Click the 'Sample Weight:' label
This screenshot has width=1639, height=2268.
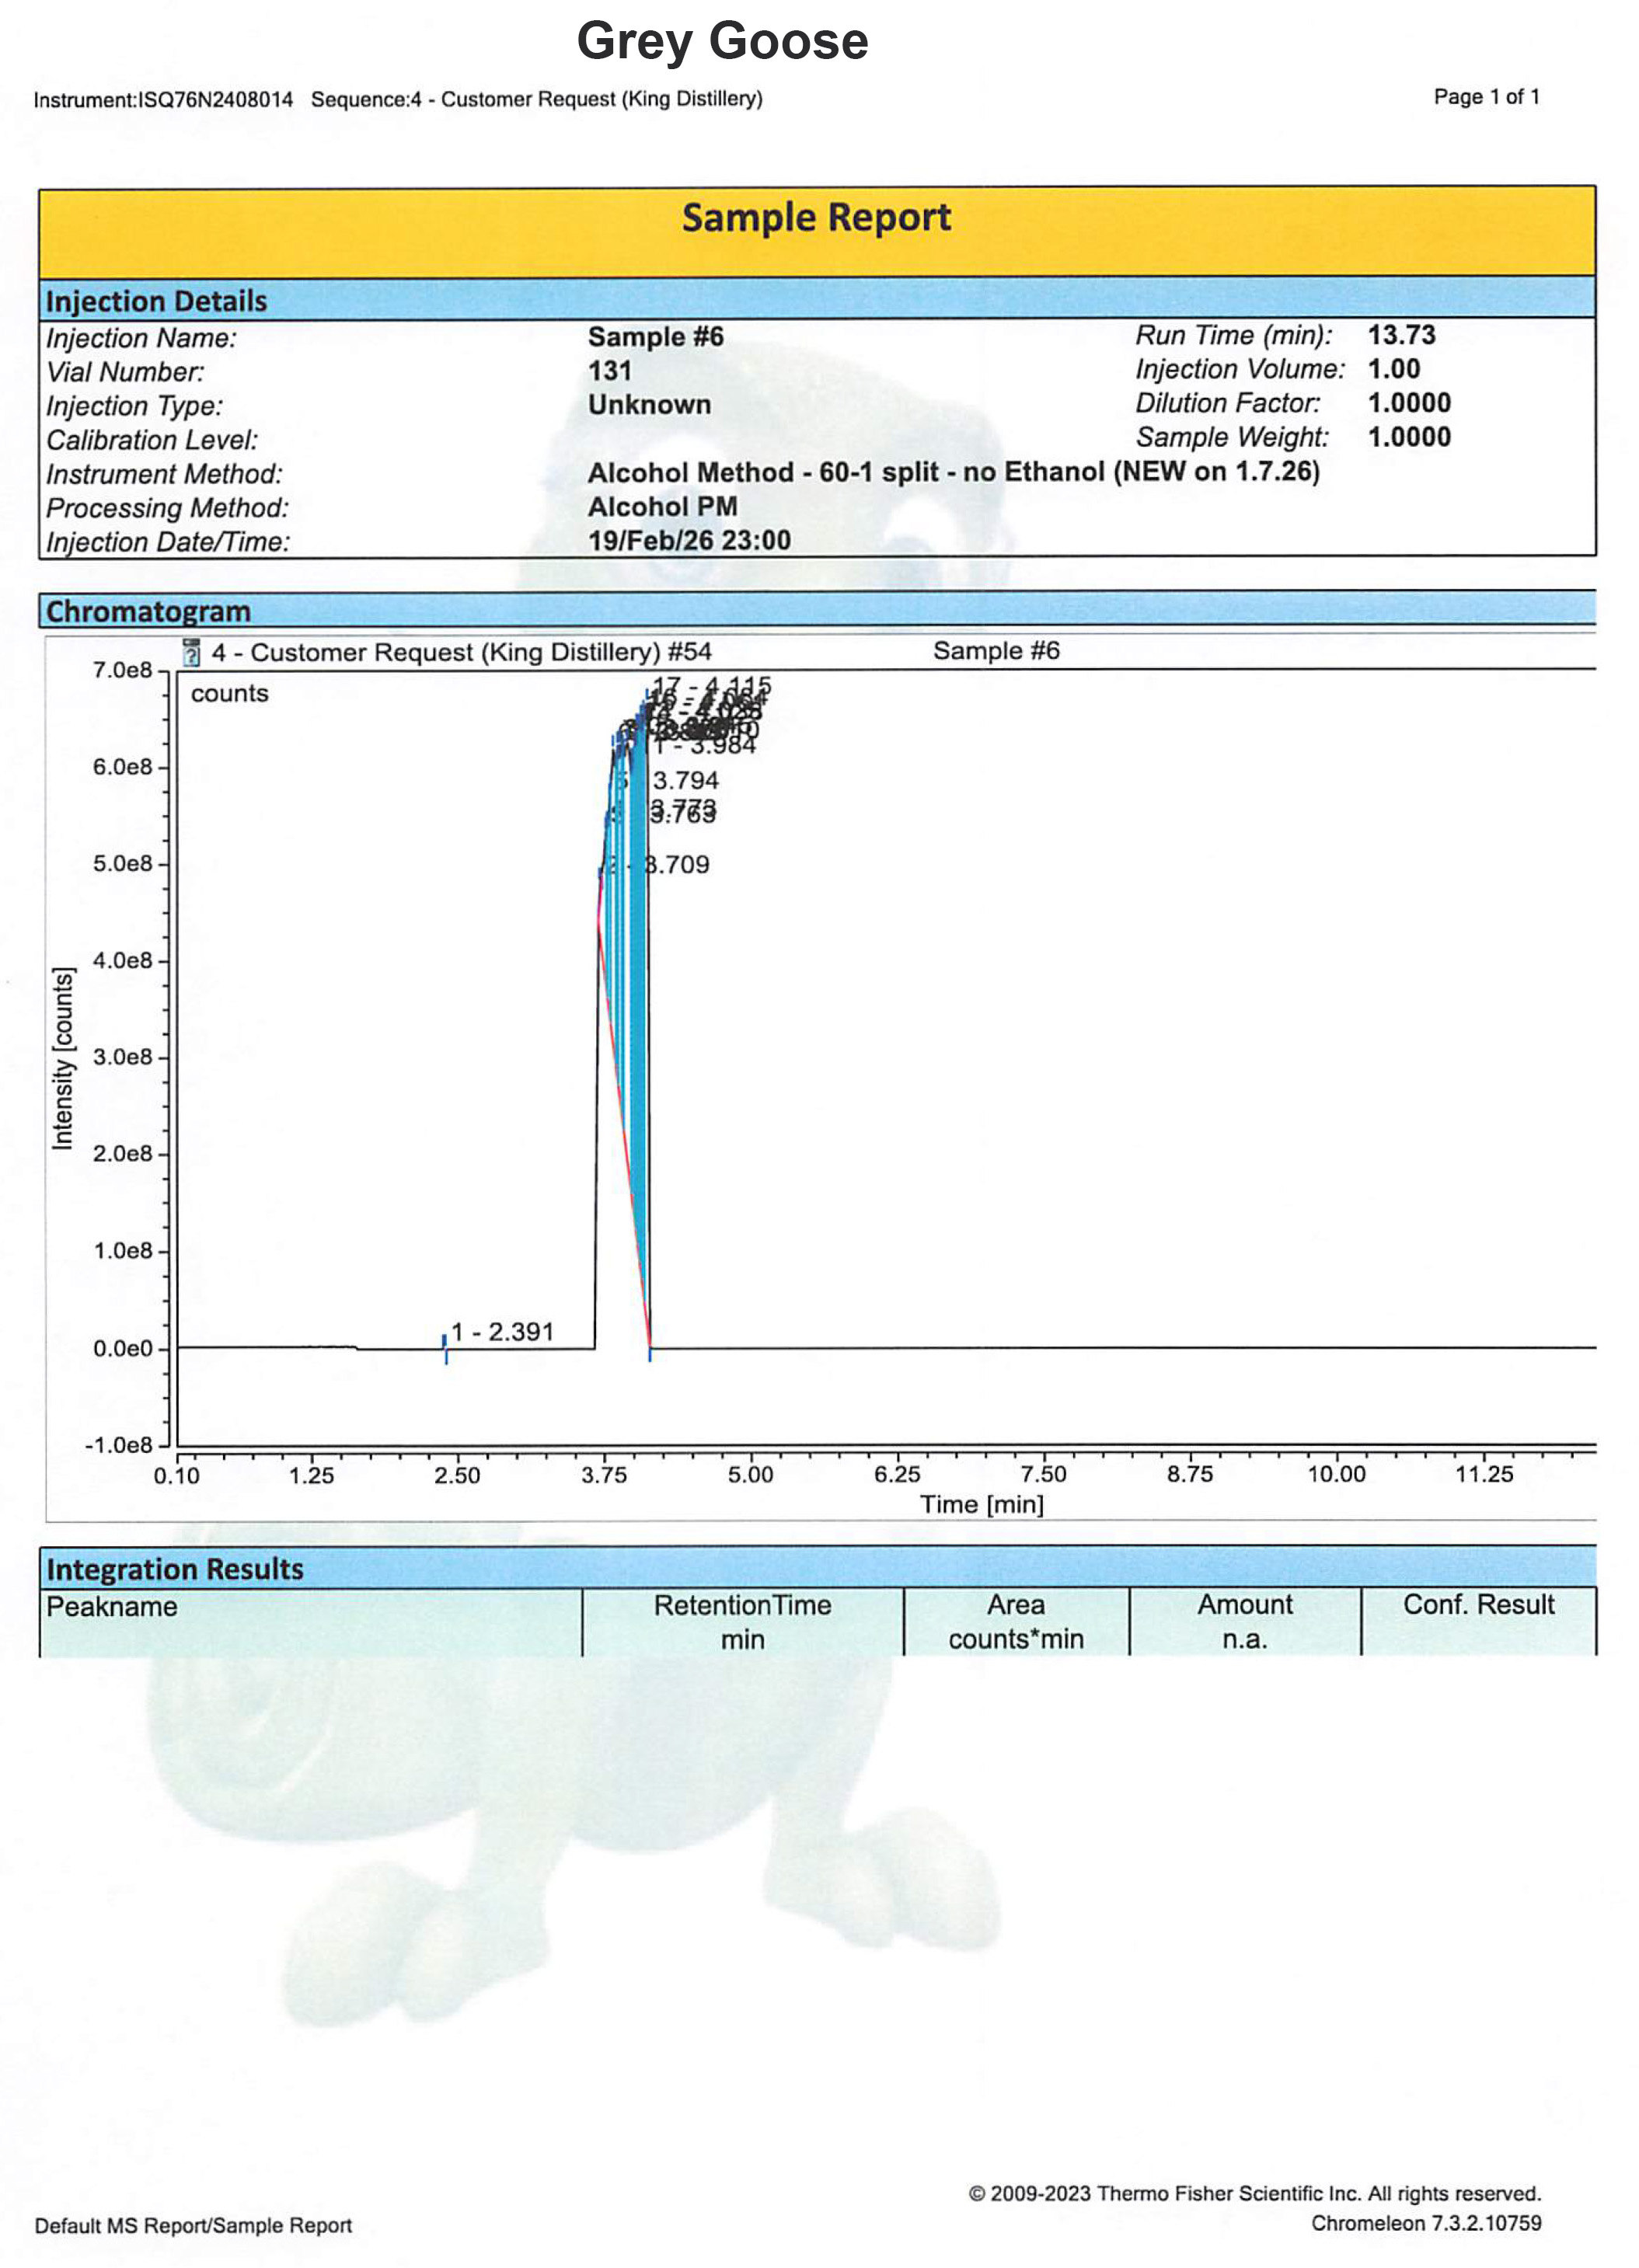coord(1232,437)
